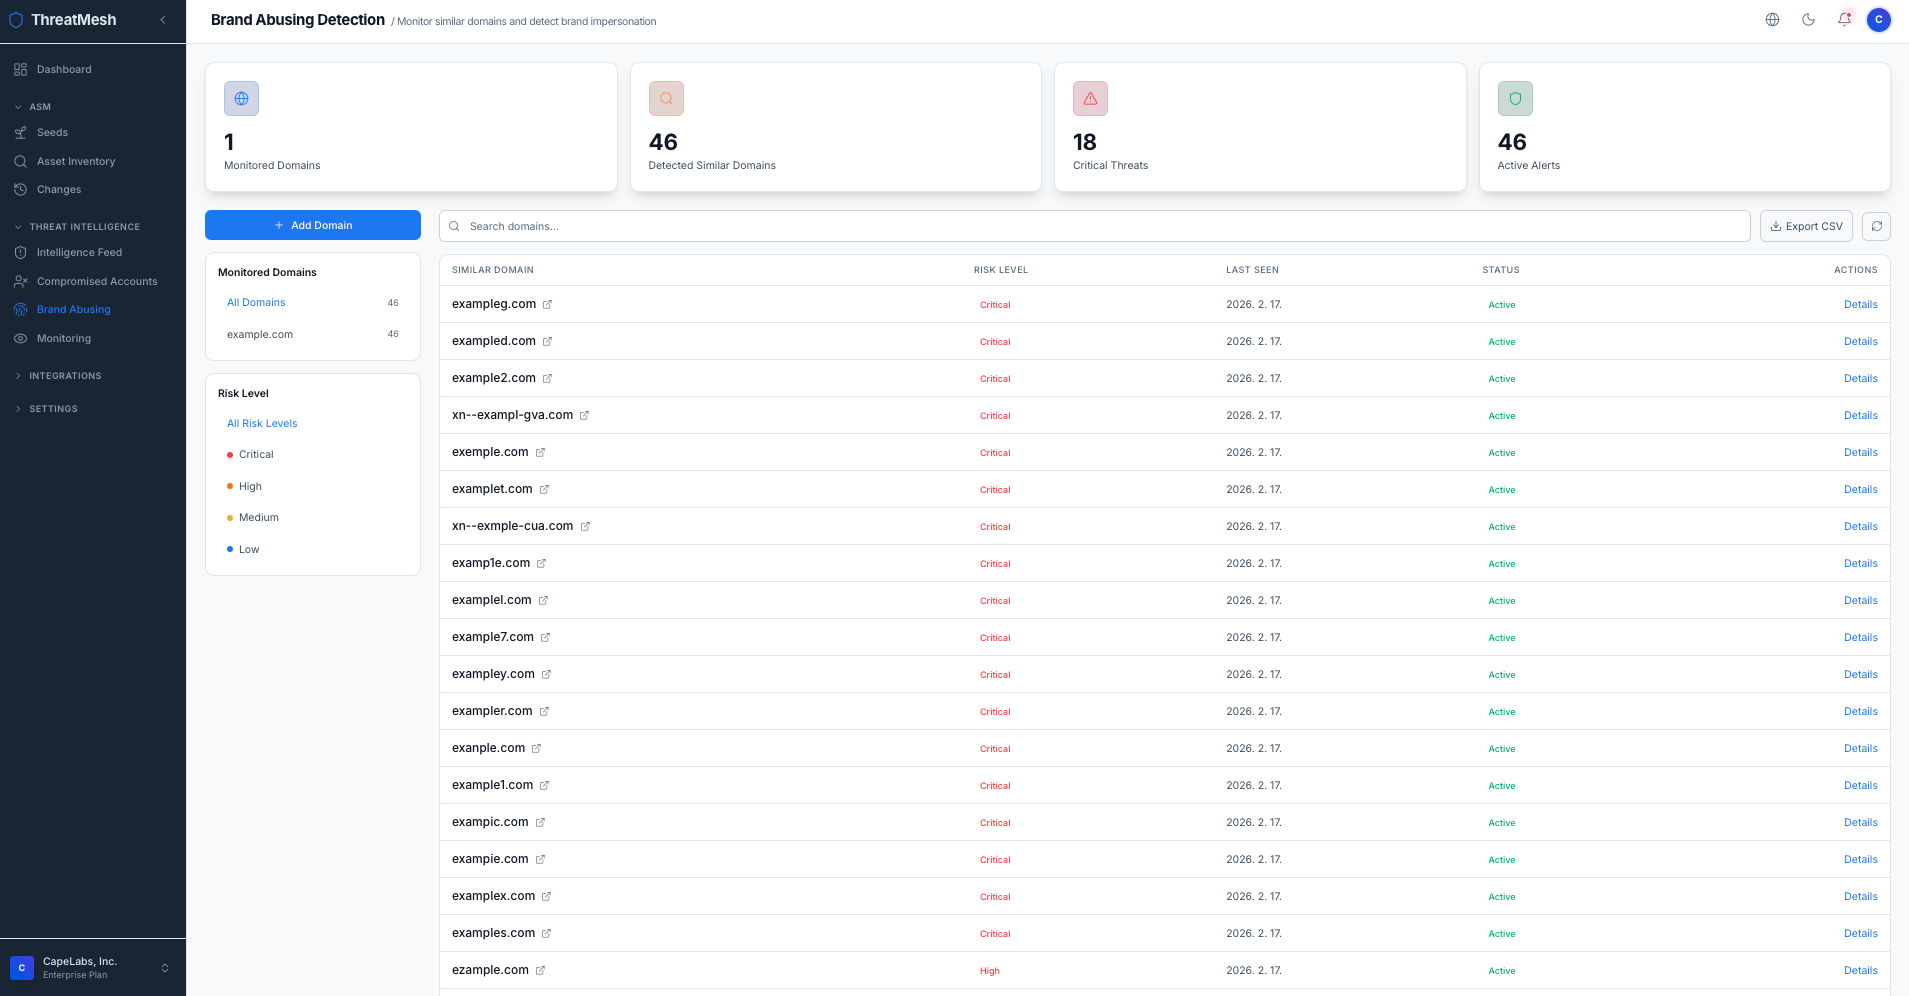This screenshot has width=1909, height=996.
Task: Switch to the Brand Abusing section
Action: tap(73, 309)
